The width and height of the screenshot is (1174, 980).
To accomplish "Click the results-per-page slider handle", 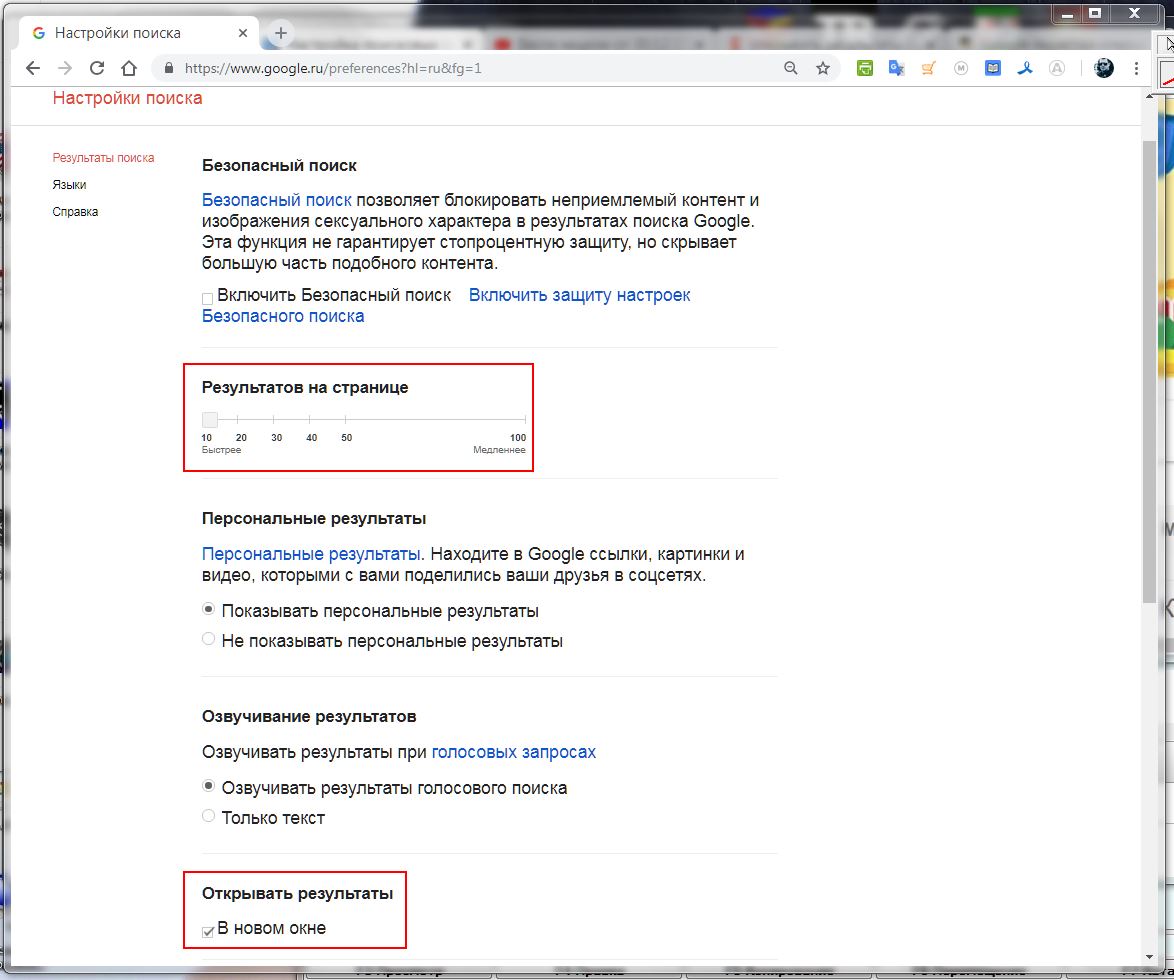I will coord(210,419).
